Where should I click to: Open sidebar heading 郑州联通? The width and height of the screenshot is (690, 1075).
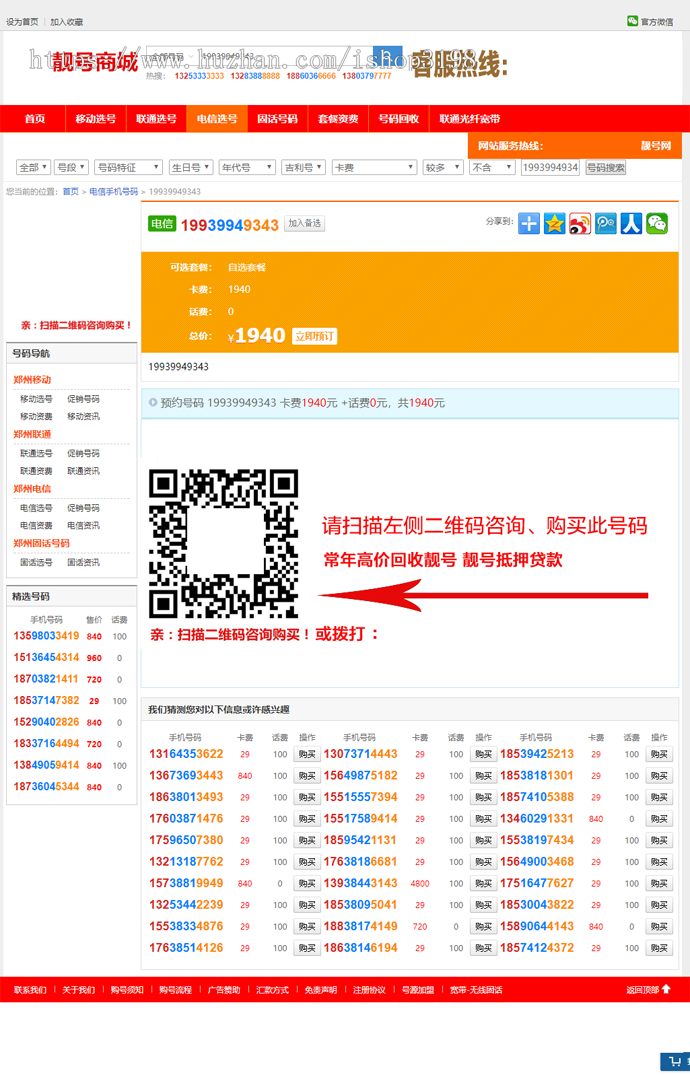pos(32,435)
